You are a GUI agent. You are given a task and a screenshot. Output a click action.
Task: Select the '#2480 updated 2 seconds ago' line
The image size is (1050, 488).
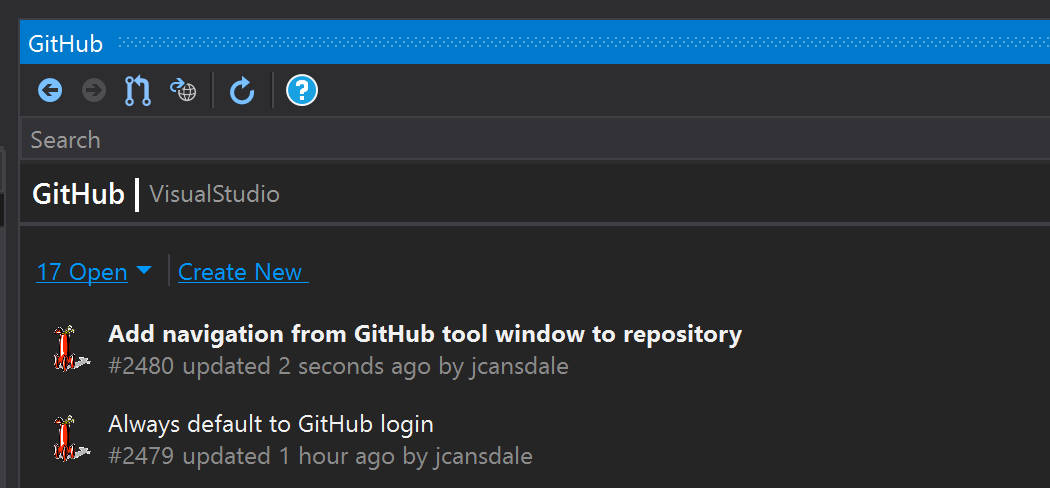[x=338, y=367]
